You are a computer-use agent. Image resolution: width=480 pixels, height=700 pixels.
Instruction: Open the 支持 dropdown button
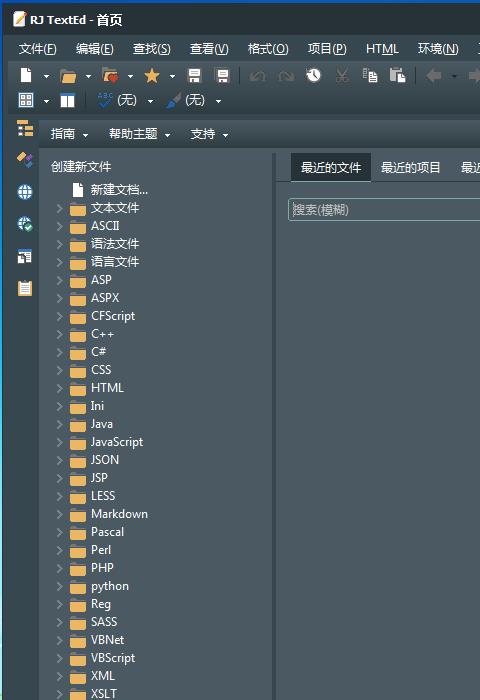click(209, 134)
